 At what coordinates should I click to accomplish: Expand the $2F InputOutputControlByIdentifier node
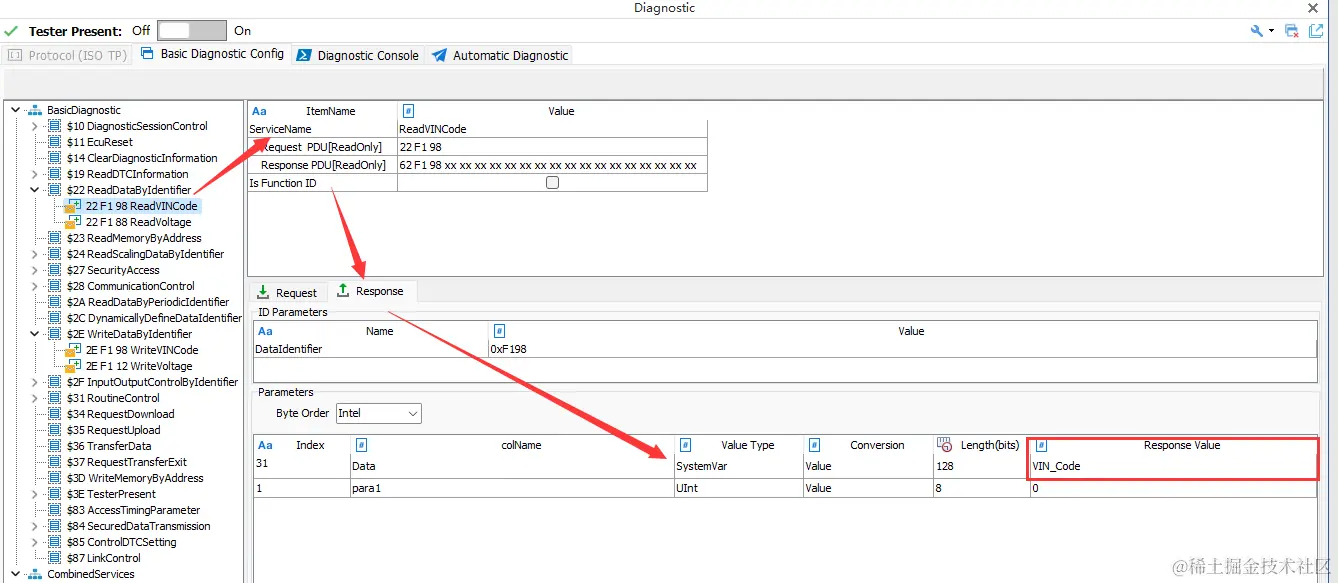(x=35, y=382)
